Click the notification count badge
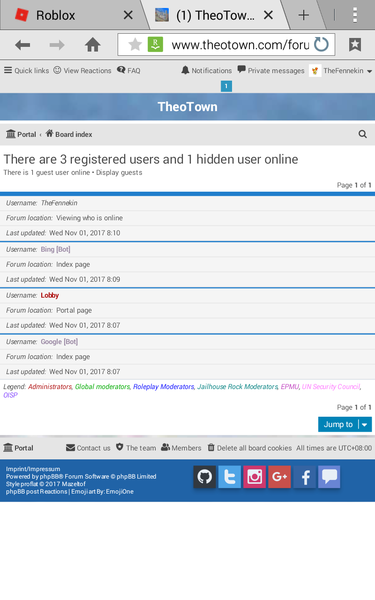Viewport: 375px width, 600px height. (x=226, y=86)
